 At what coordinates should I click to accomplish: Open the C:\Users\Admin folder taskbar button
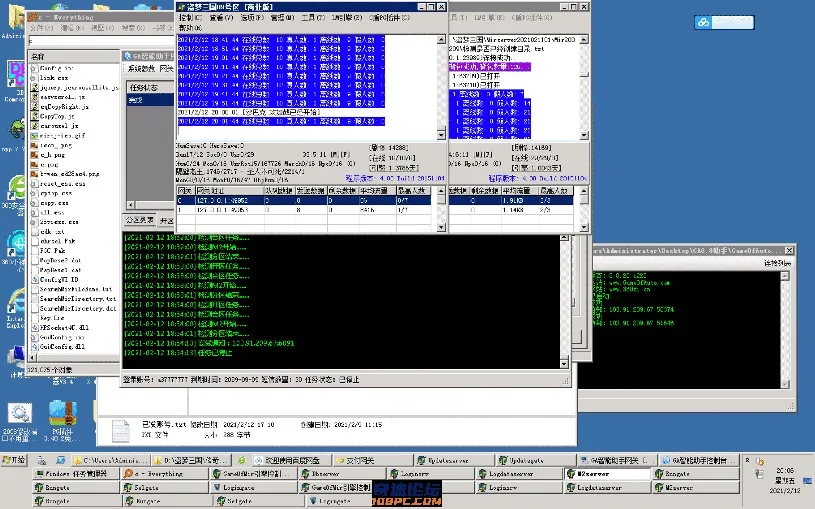[111, 460]
